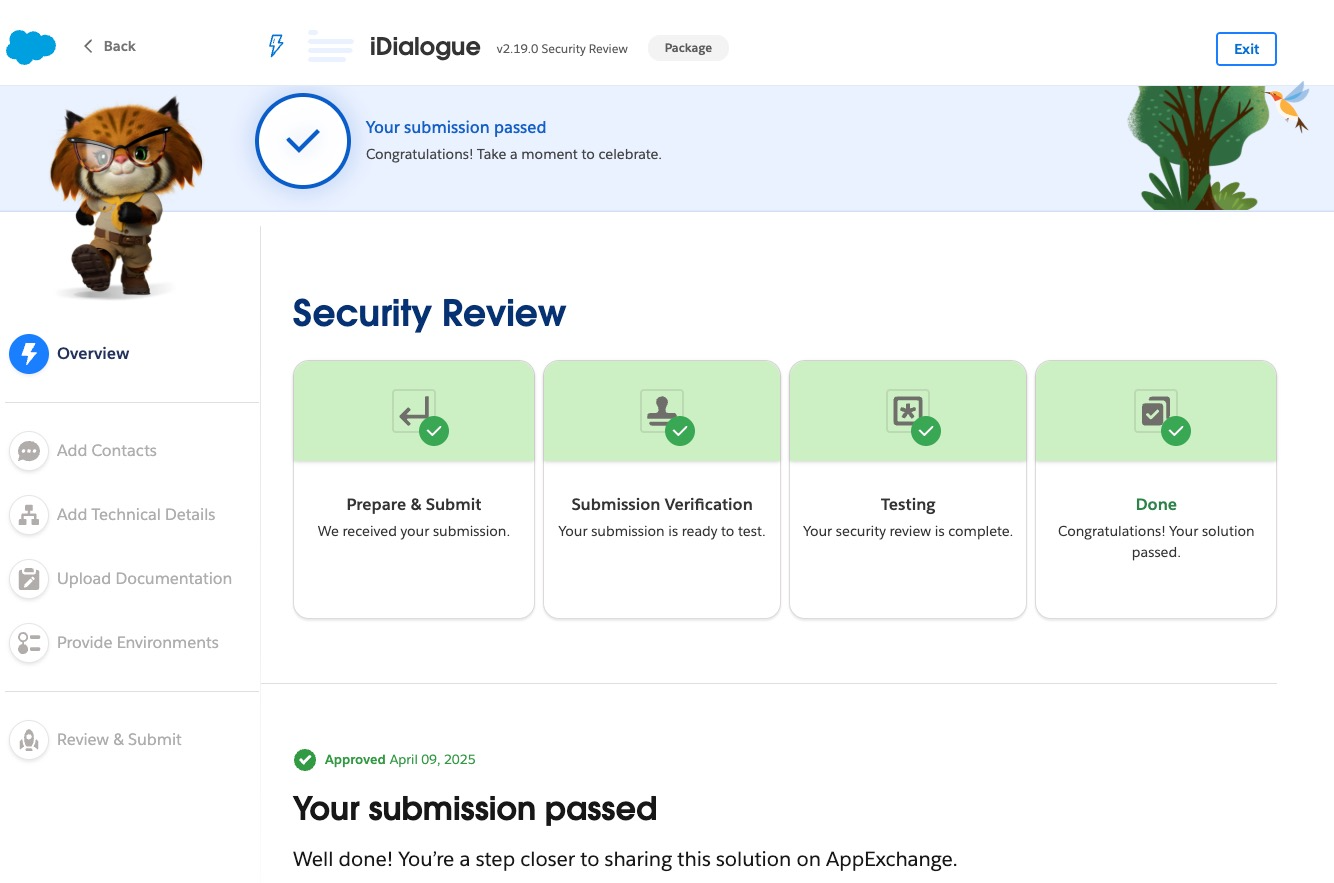Click Your submission is ready to test
The width and height of the screenshot is (1334, 883).
[x=662, y=531]
